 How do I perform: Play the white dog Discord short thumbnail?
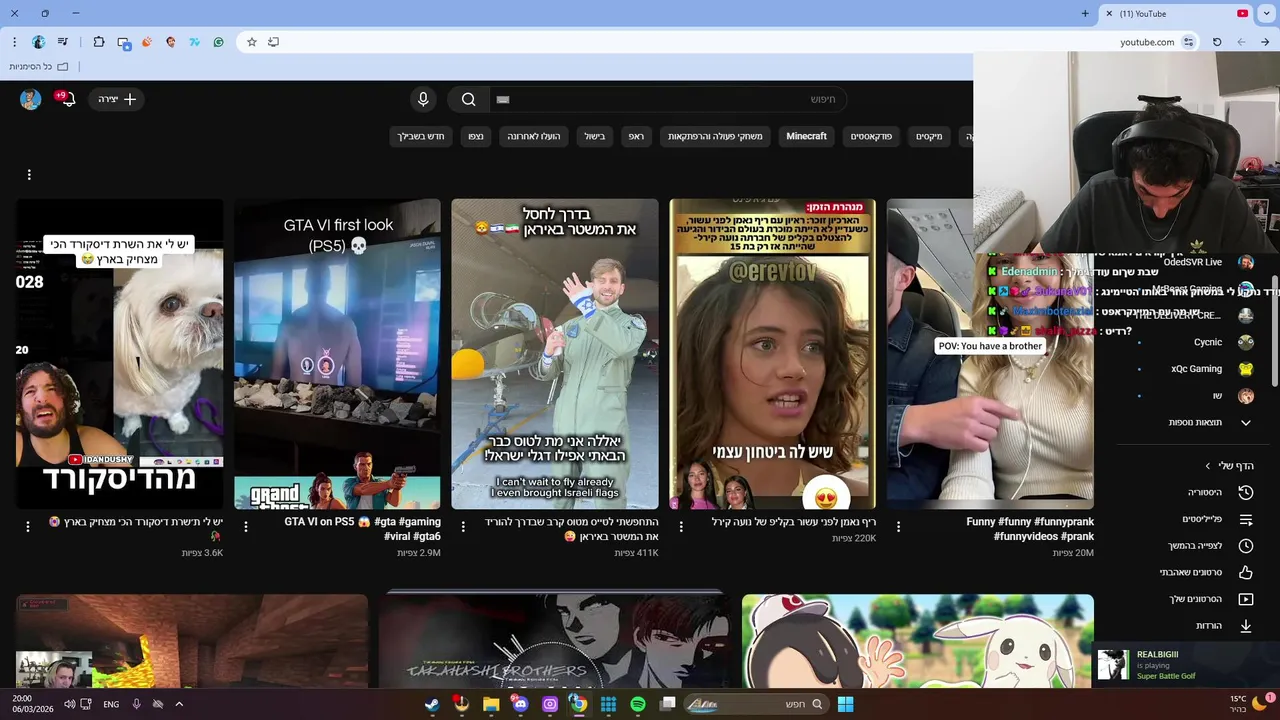pyautogui.click(x=119, y=354)
